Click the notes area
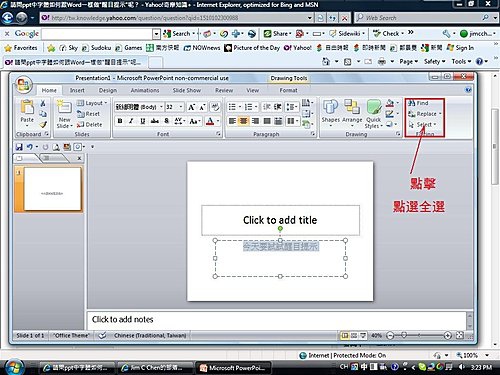This screenshot has width=500, height=375. click(277, 320)
